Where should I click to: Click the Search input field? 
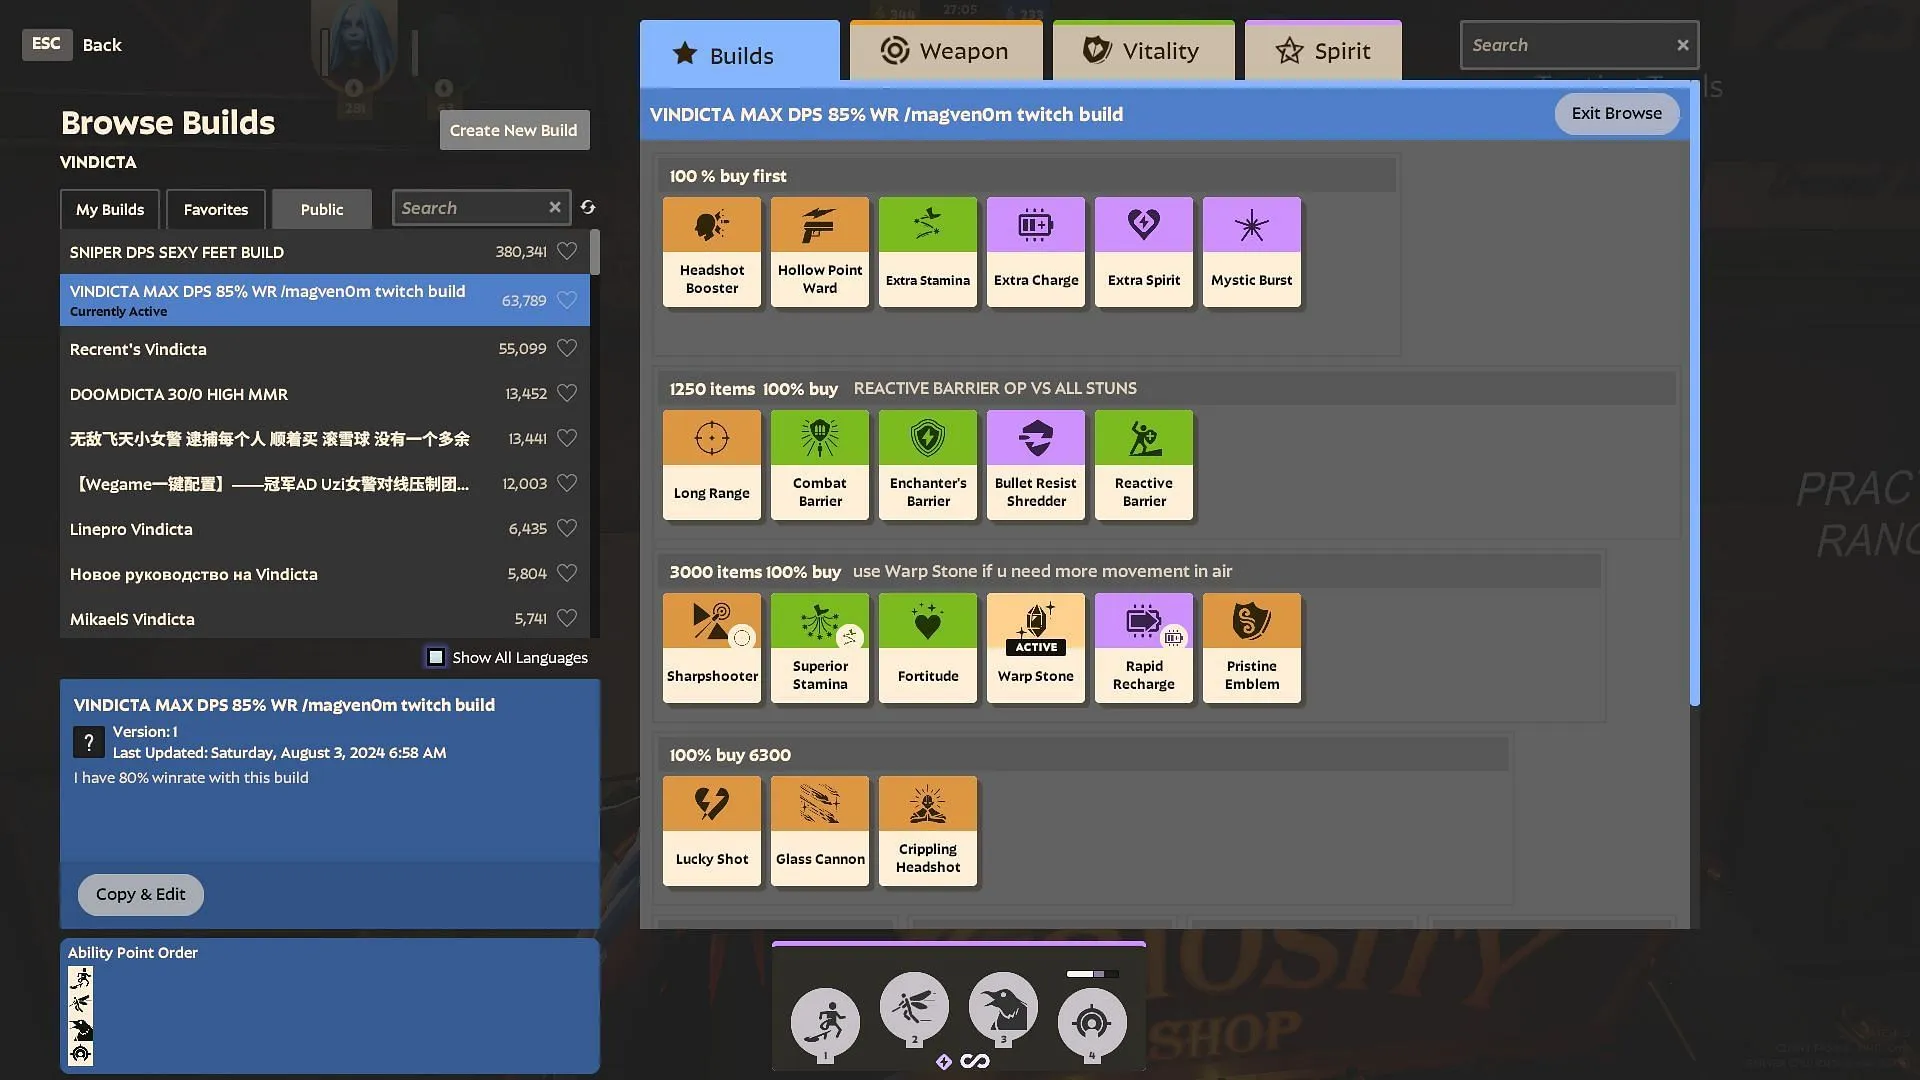pyautogui.click(x=1569, y=45)
